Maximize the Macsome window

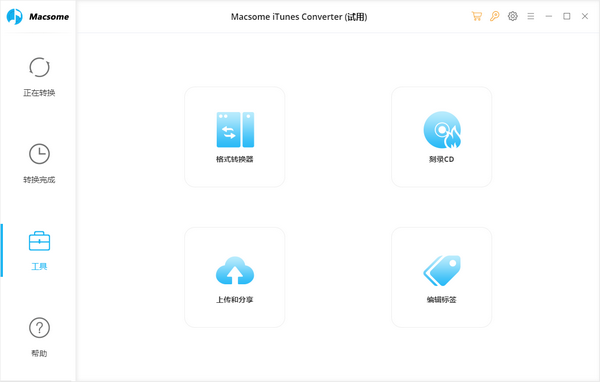pyautogui.click(x=567, y=16)
